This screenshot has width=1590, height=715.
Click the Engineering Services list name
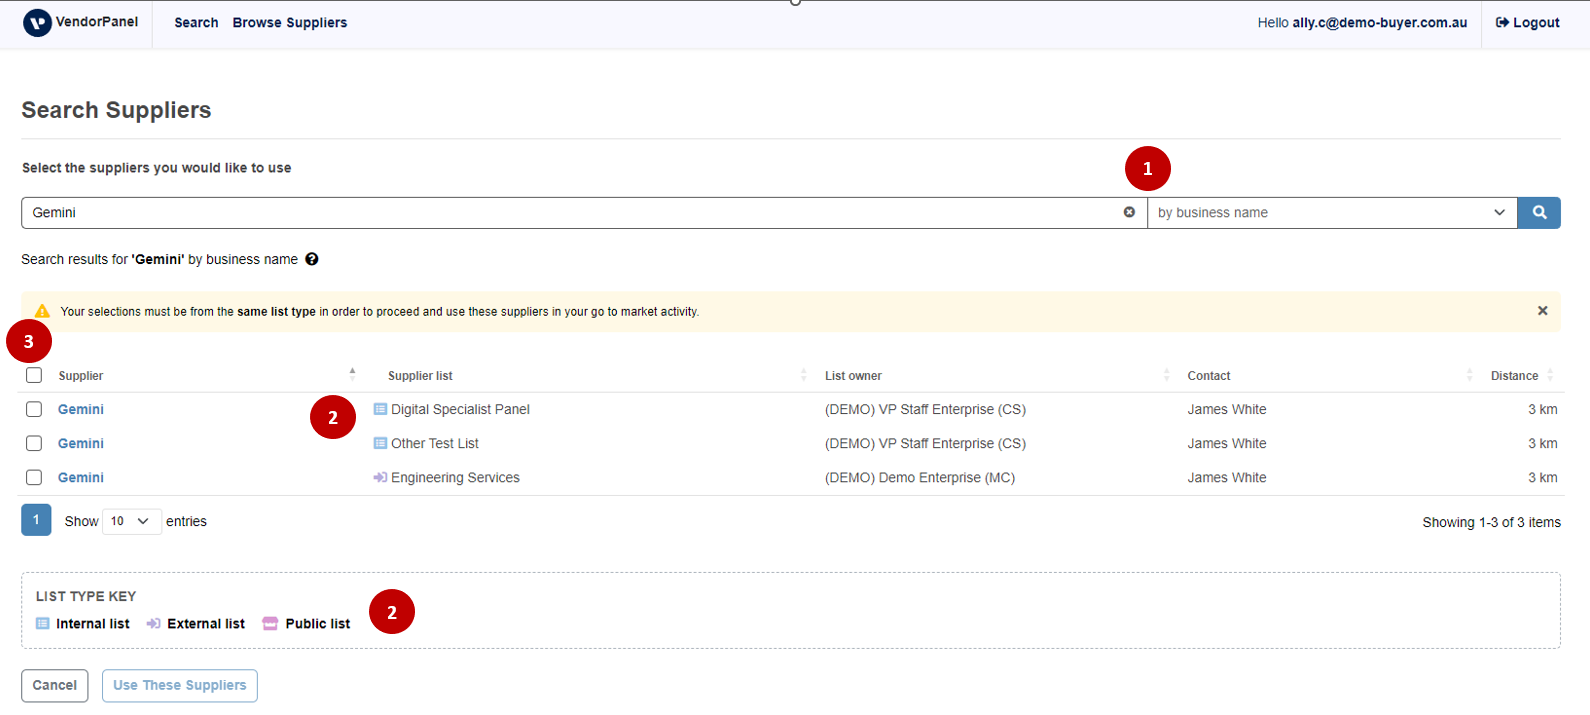point(455,477)
